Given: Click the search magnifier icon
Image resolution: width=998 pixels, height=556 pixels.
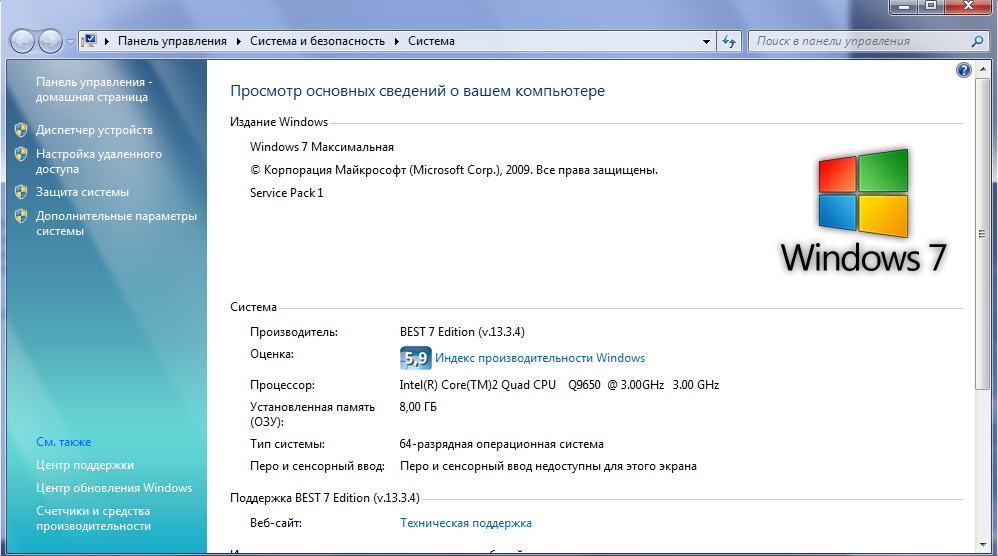Looking at the screenshot, I should [x=978, y=41].
